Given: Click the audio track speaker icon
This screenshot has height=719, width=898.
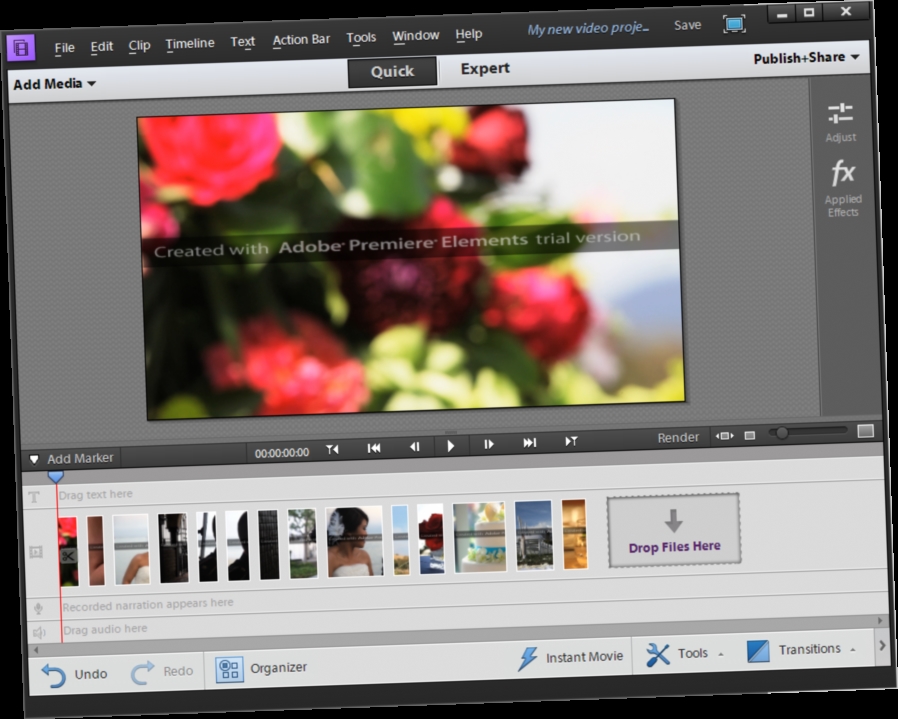Looking at the screenshot, I should pos(40,633).
